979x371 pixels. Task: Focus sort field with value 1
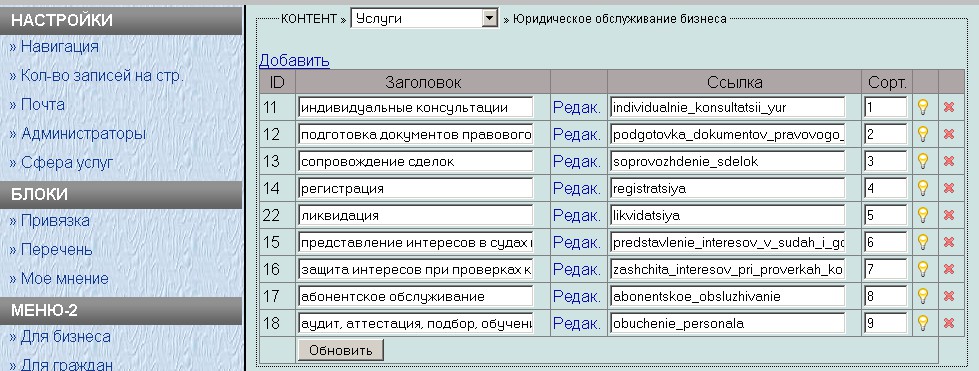[x=886, y=107]
